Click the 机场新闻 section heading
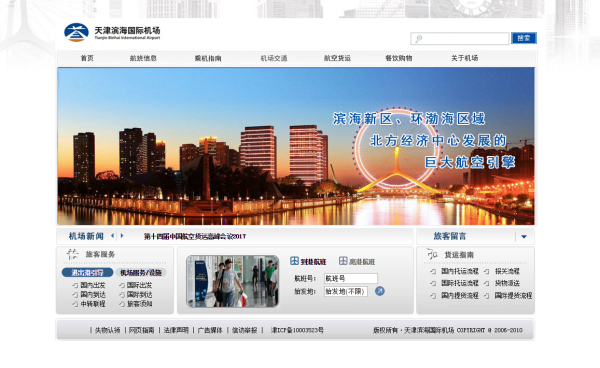 click(x=86, y=236)
